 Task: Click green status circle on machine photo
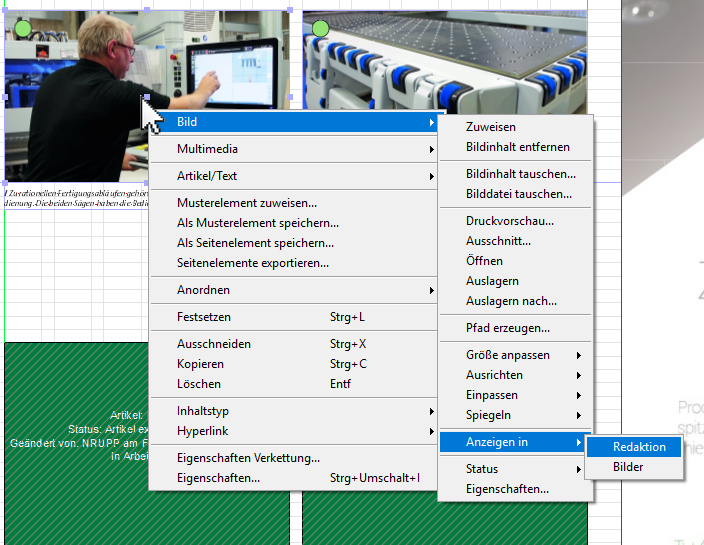coord(320,28)
